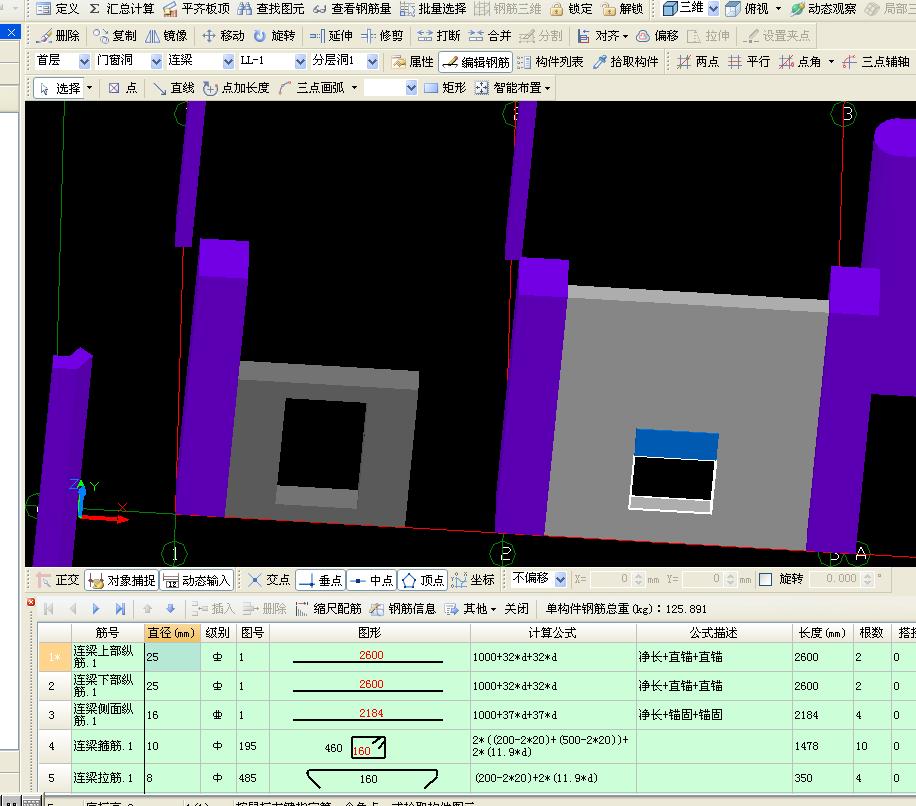Select the 偏移 (offset) tool
This screenshot has width=916, height=806.
(x=657, y=36)
